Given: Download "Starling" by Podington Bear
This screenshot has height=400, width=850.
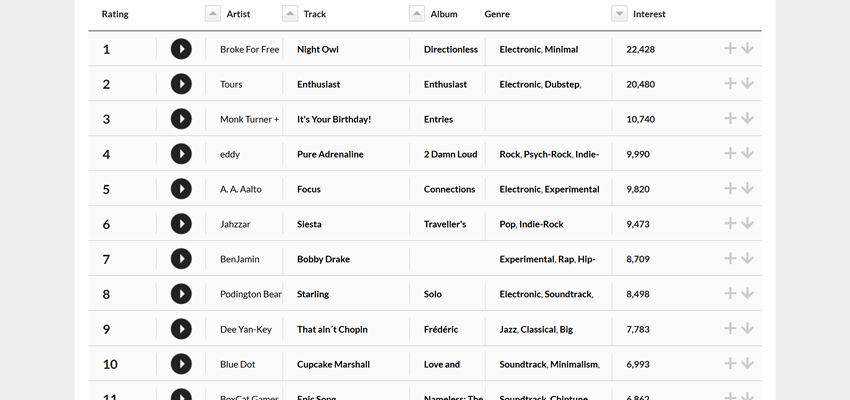Looking at the screenshot, I should [747, 293].
